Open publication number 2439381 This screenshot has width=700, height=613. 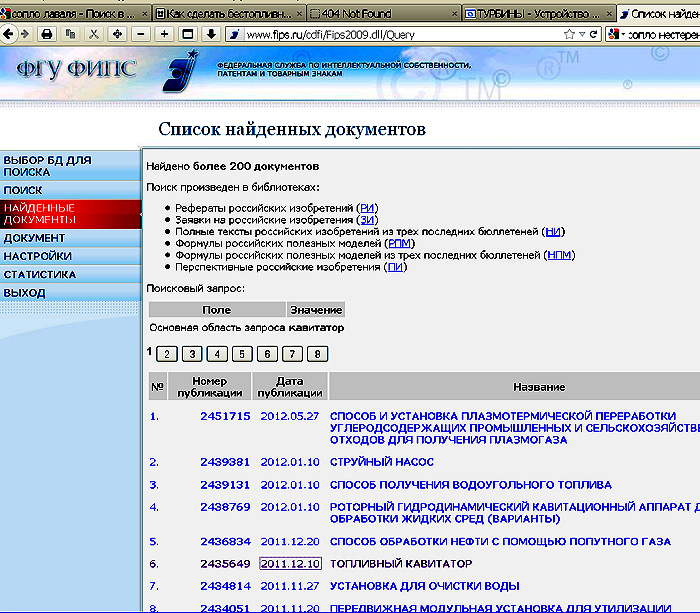[x=225, y=462]
